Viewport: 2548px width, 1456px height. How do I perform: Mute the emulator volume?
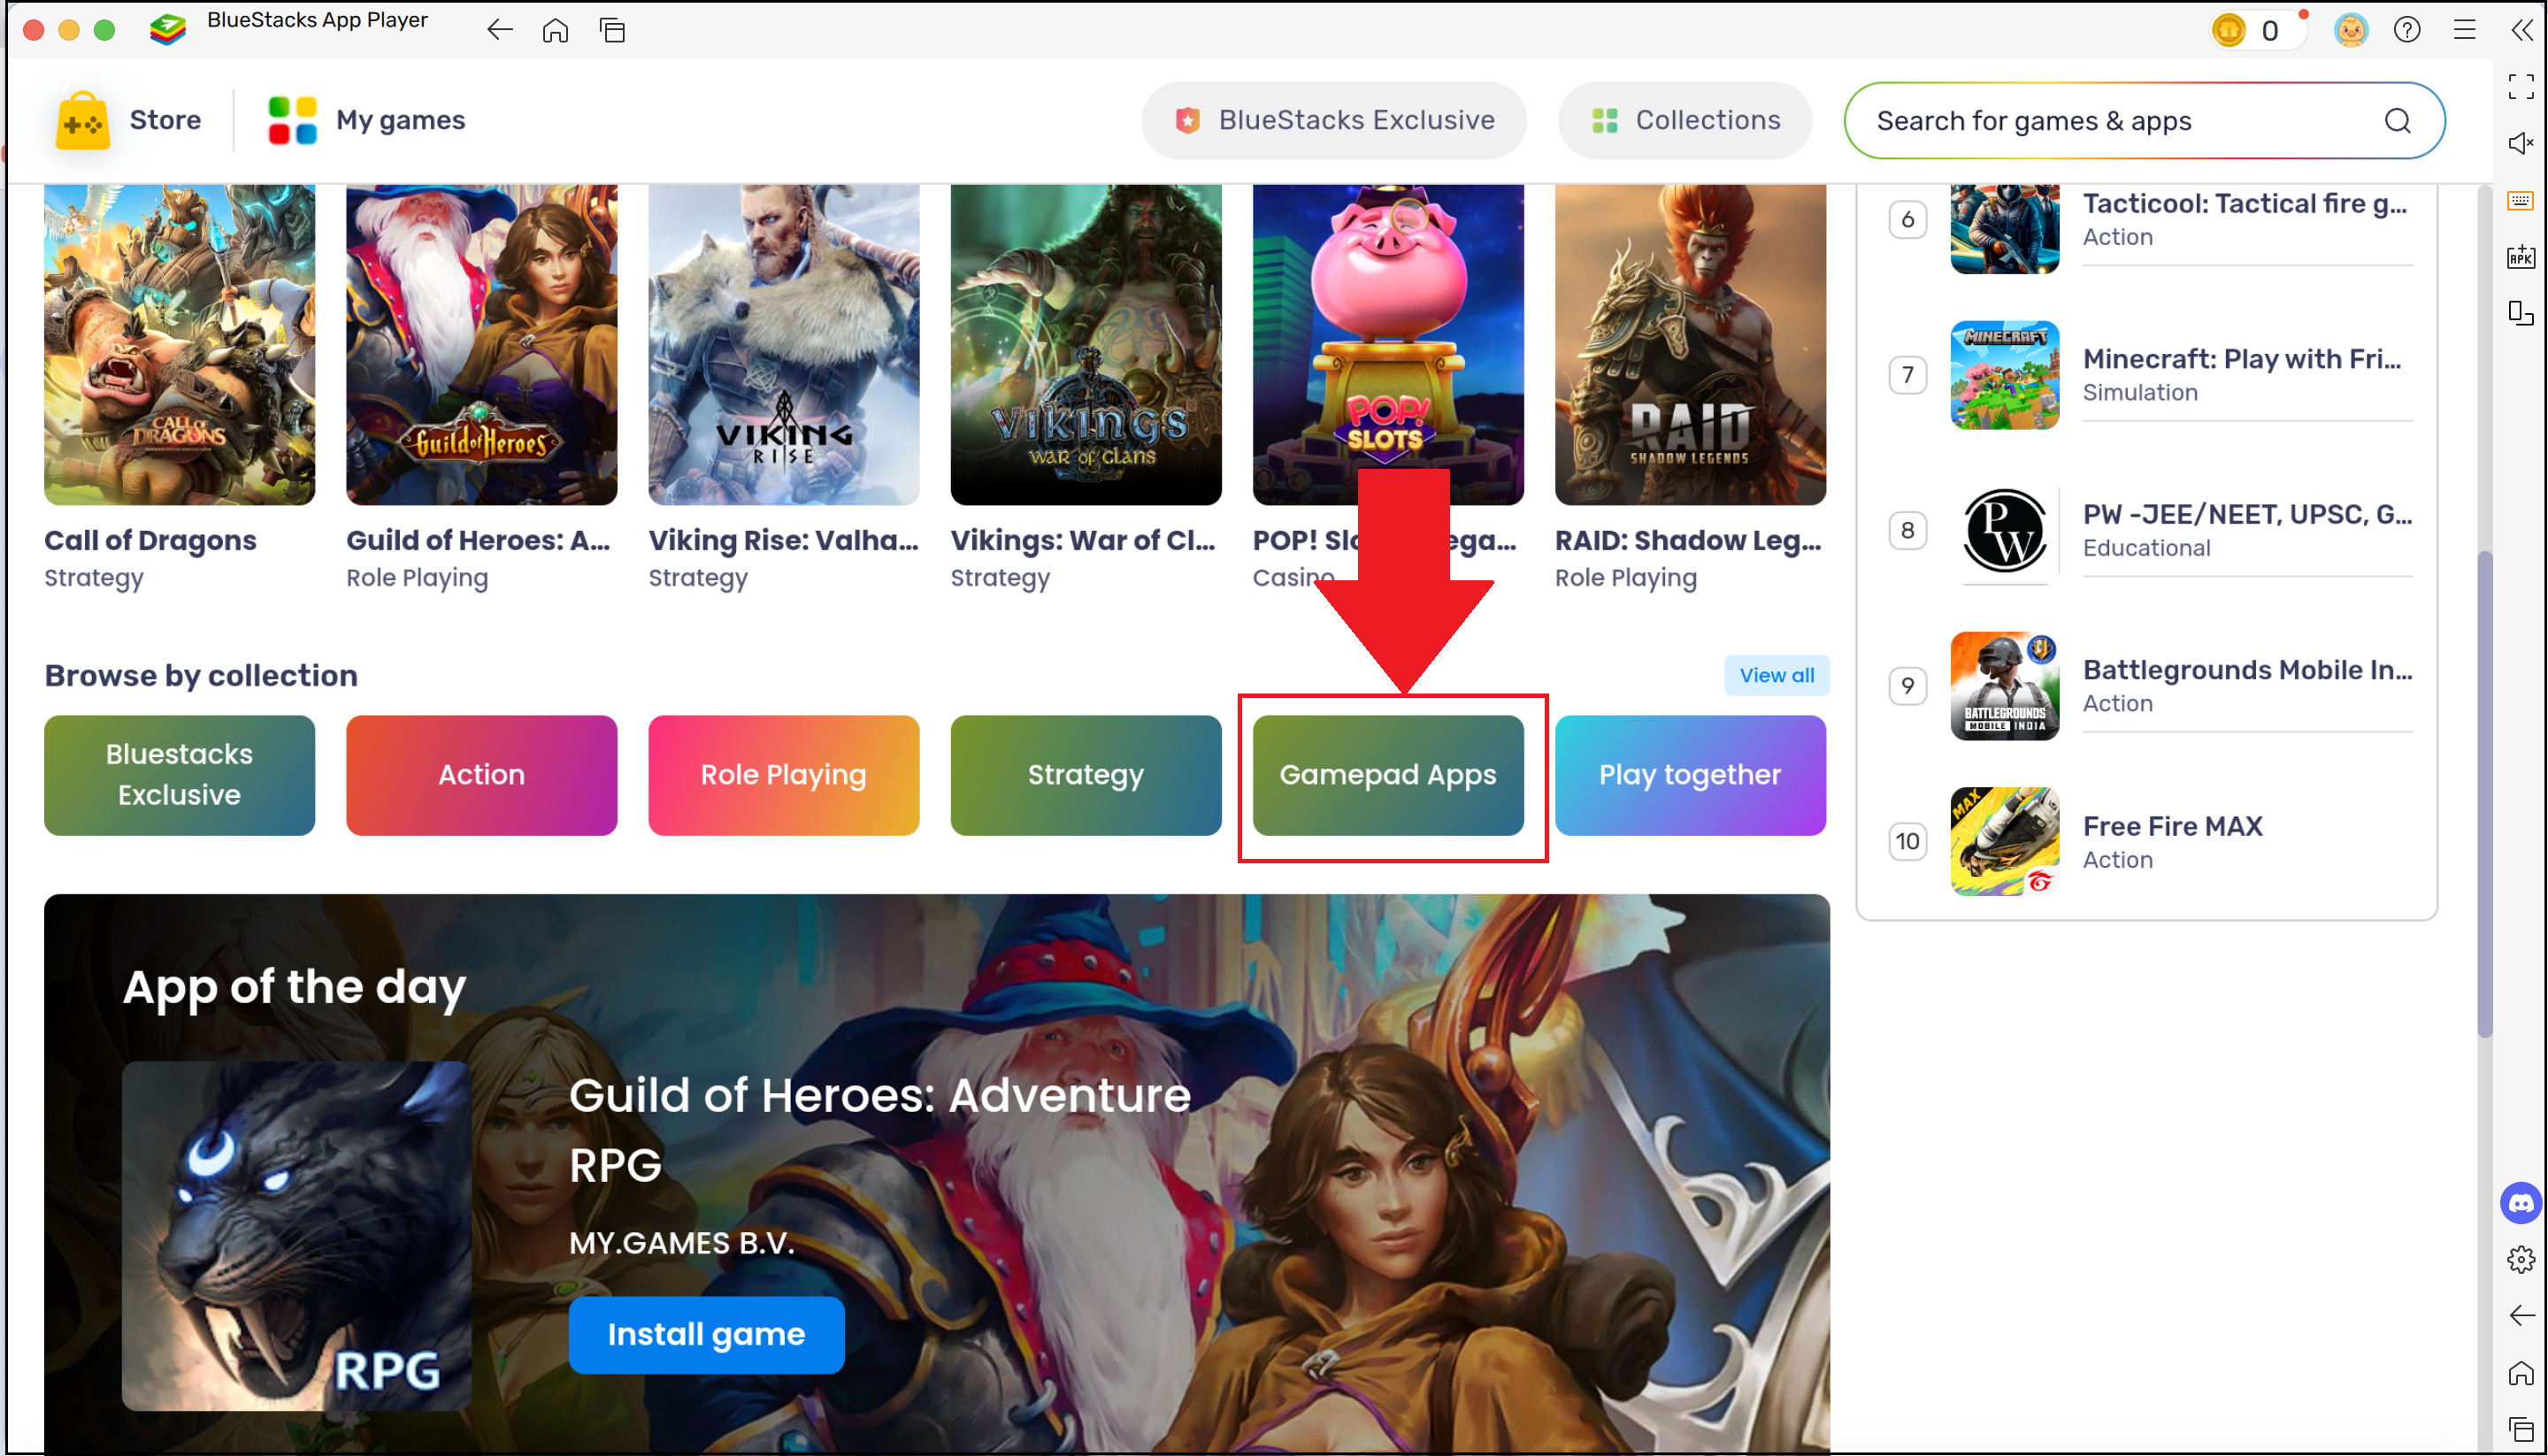(x=2521, y=143)
